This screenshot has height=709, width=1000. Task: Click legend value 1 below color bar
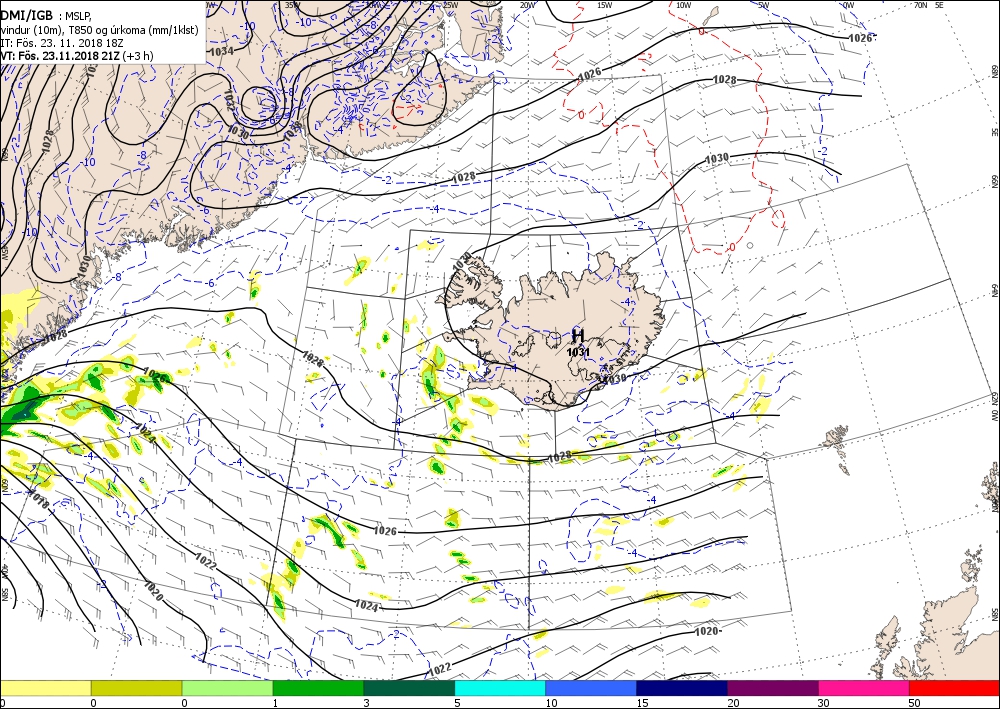tap(275, 703)
